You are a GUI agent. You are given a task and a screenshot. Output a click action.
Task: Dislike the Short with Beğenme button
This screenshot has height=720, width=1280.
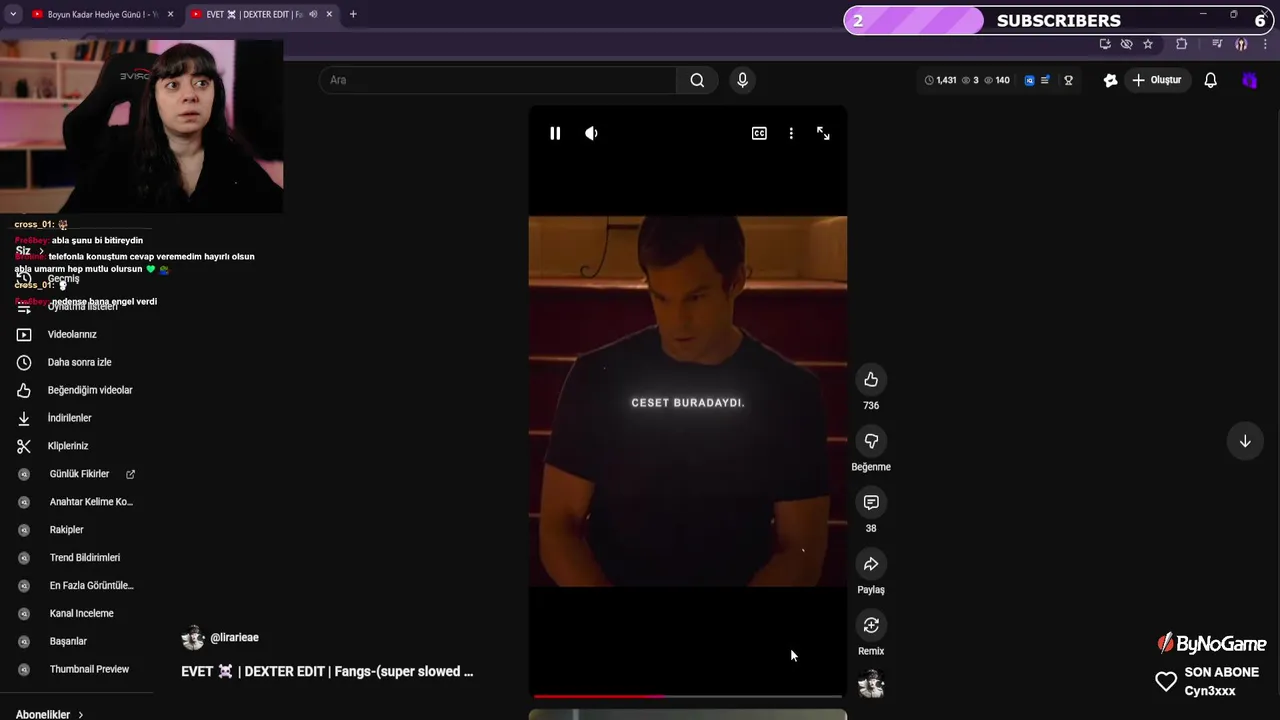pos(871,441)
